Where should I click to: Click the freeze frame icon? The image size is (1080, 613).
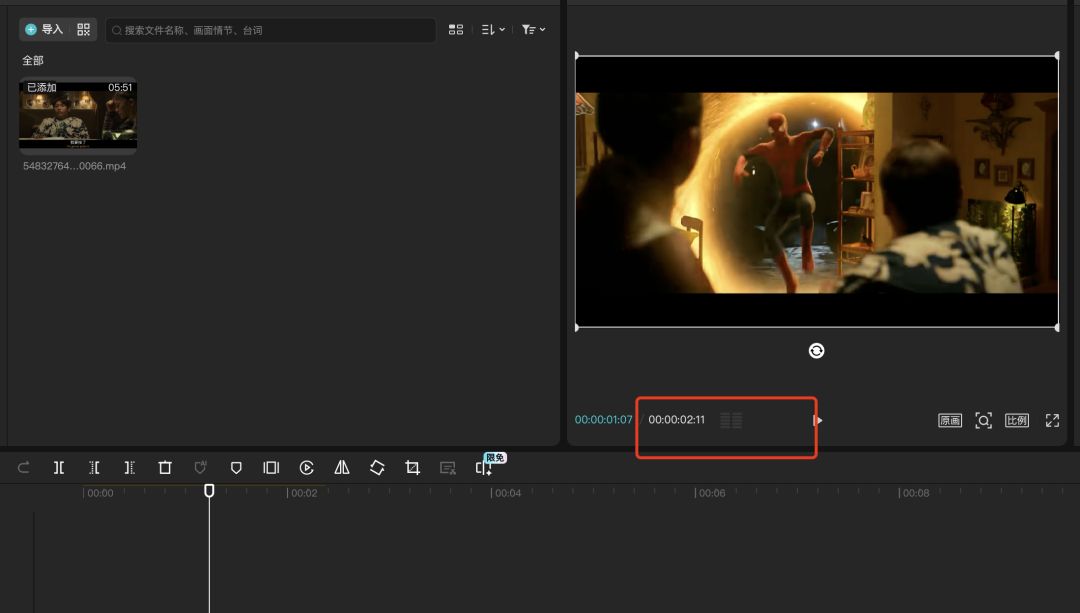point(271,467)
